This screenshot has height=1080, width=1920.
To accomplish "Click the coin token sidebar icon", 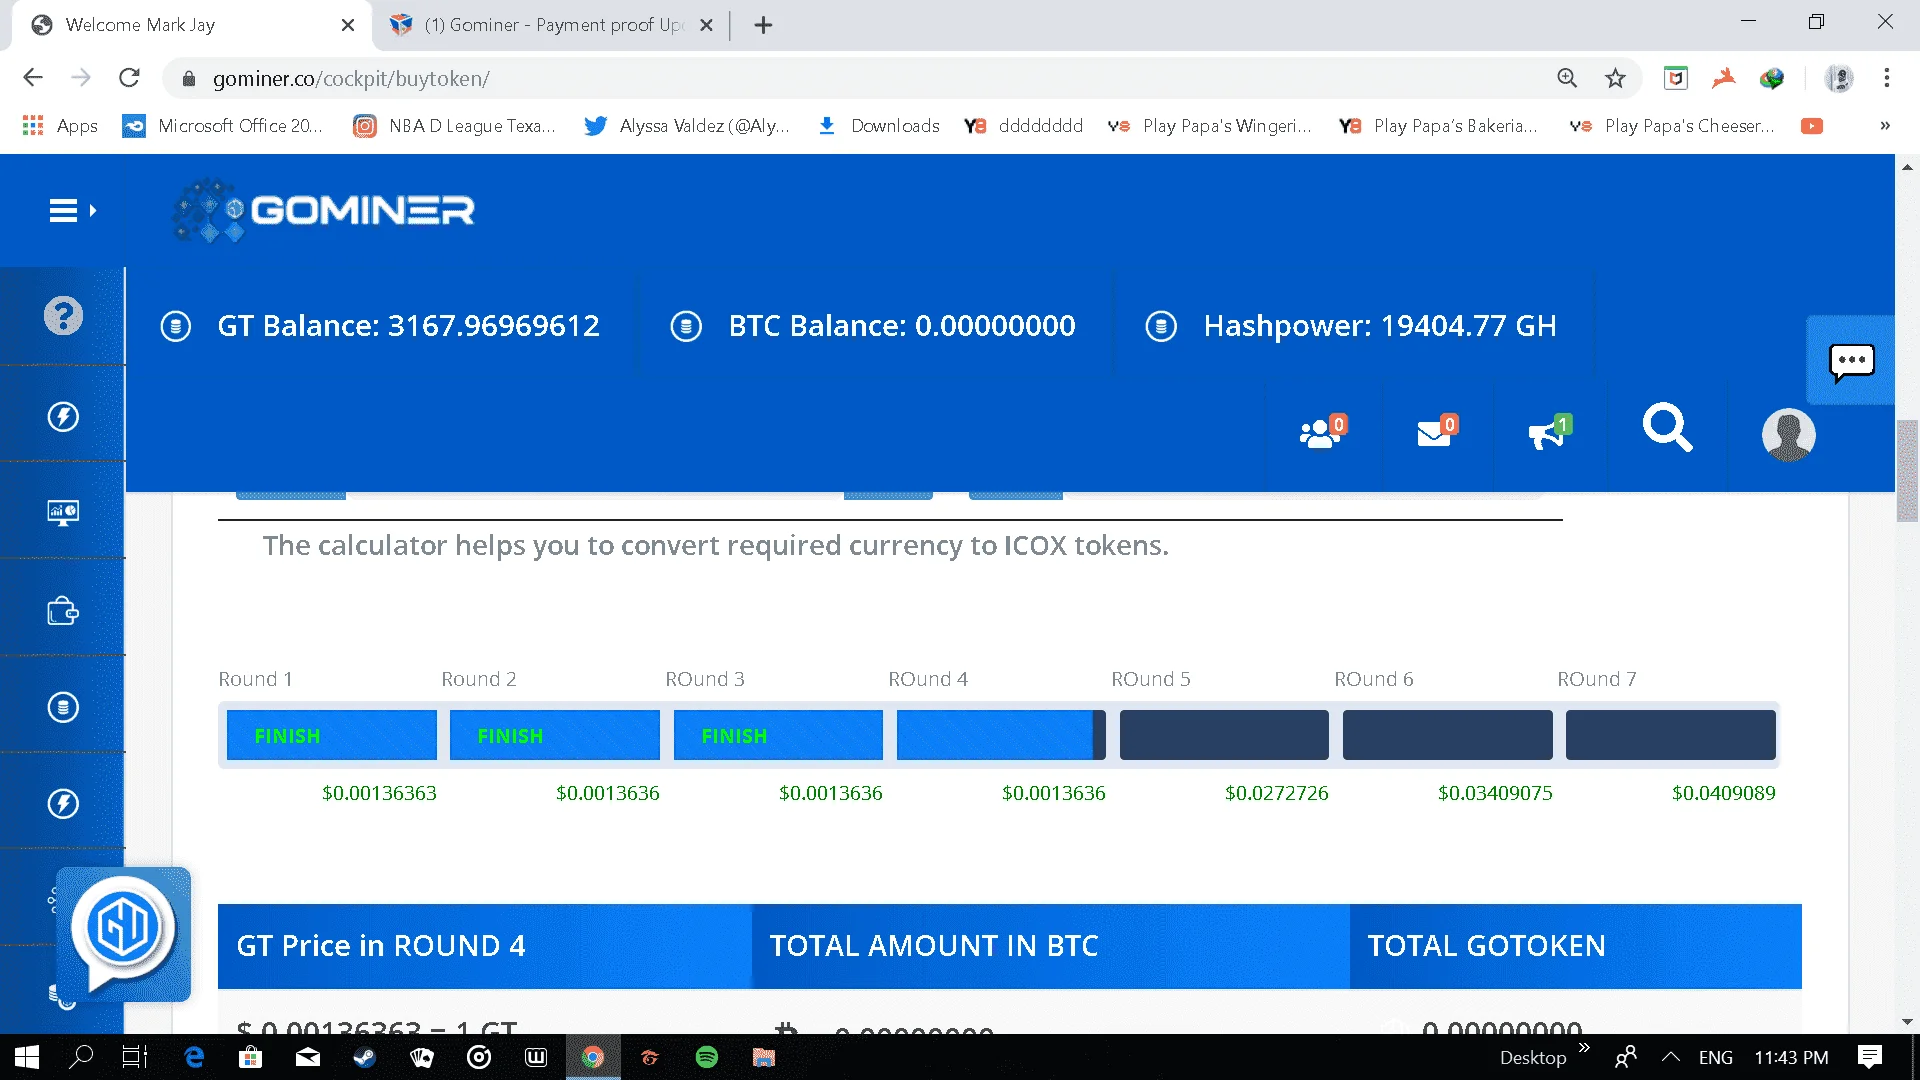I will (x=63, y=707).
